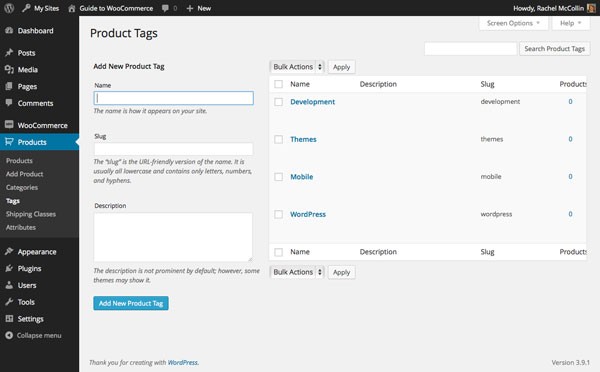Click the Plugins plug icon
Image resolution: width=600 pixels, height=372 pixels.
[9, 268]
